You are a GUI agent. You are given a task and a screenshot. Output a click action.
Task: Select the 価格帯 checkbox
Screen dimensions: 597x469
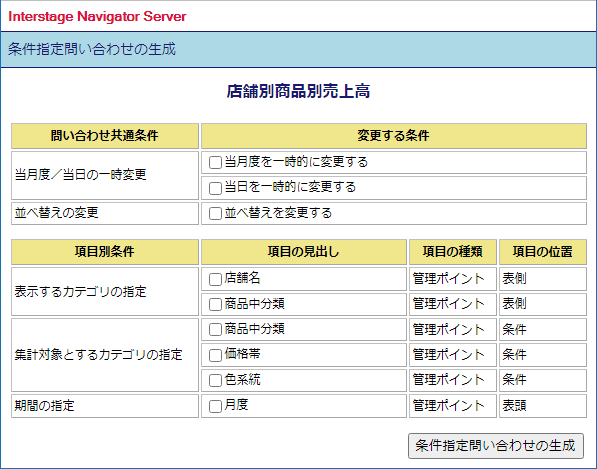[215, 355]
